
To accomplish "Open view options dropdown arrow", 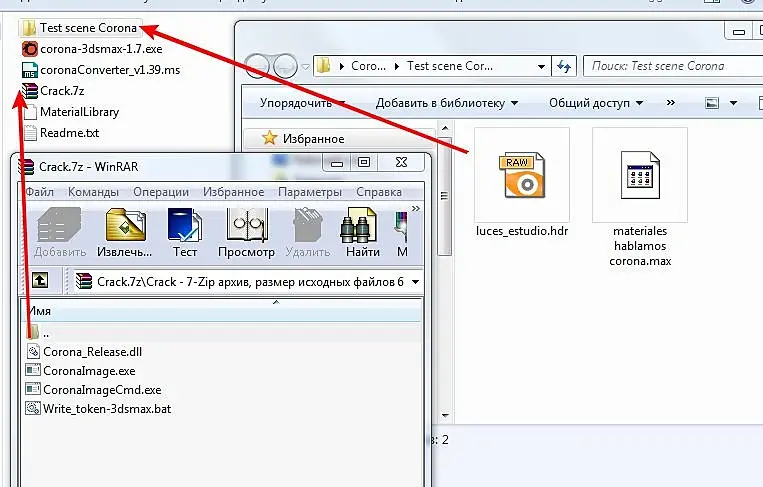I will click(733, 103).
